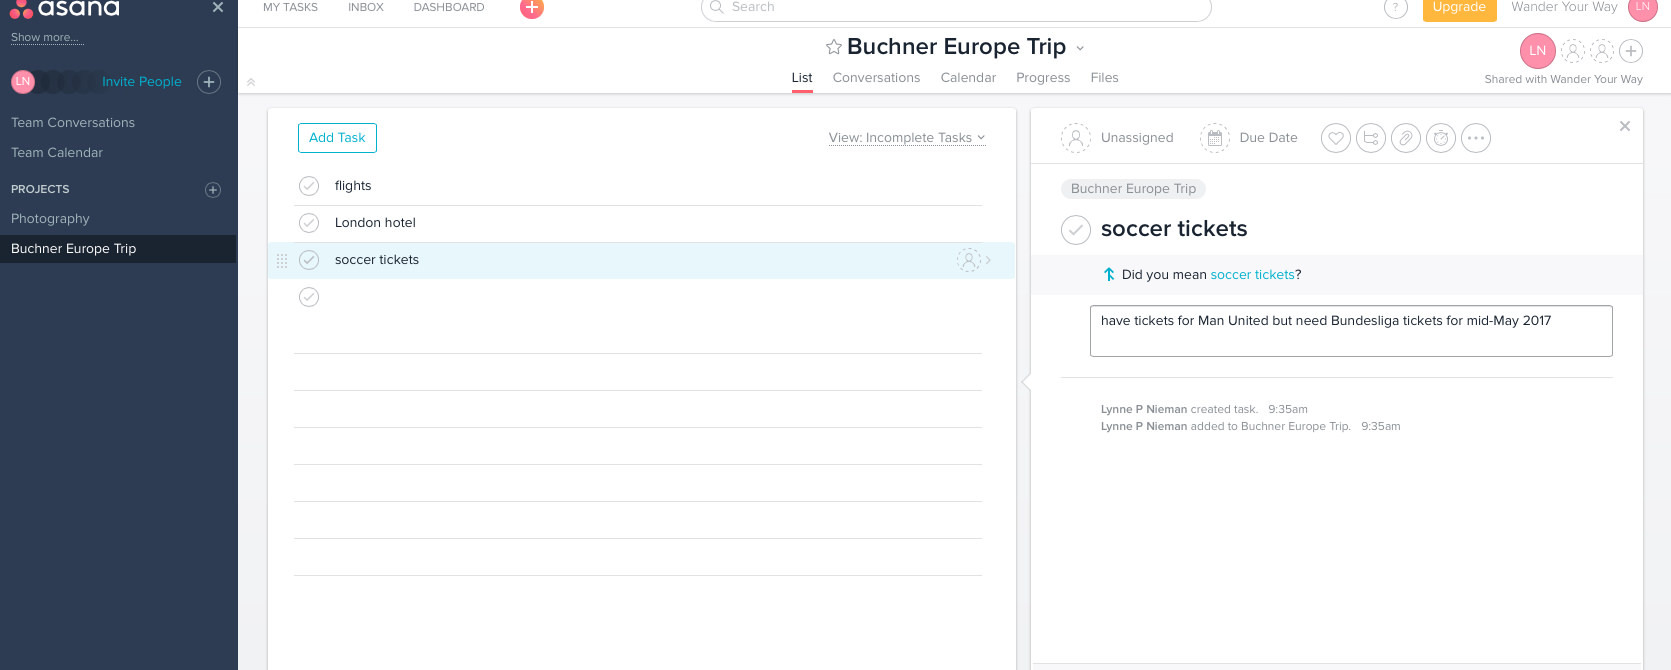Click the Unassigned person icon
Viewport: 1671px width, 670px height.
pos(1075,138)
